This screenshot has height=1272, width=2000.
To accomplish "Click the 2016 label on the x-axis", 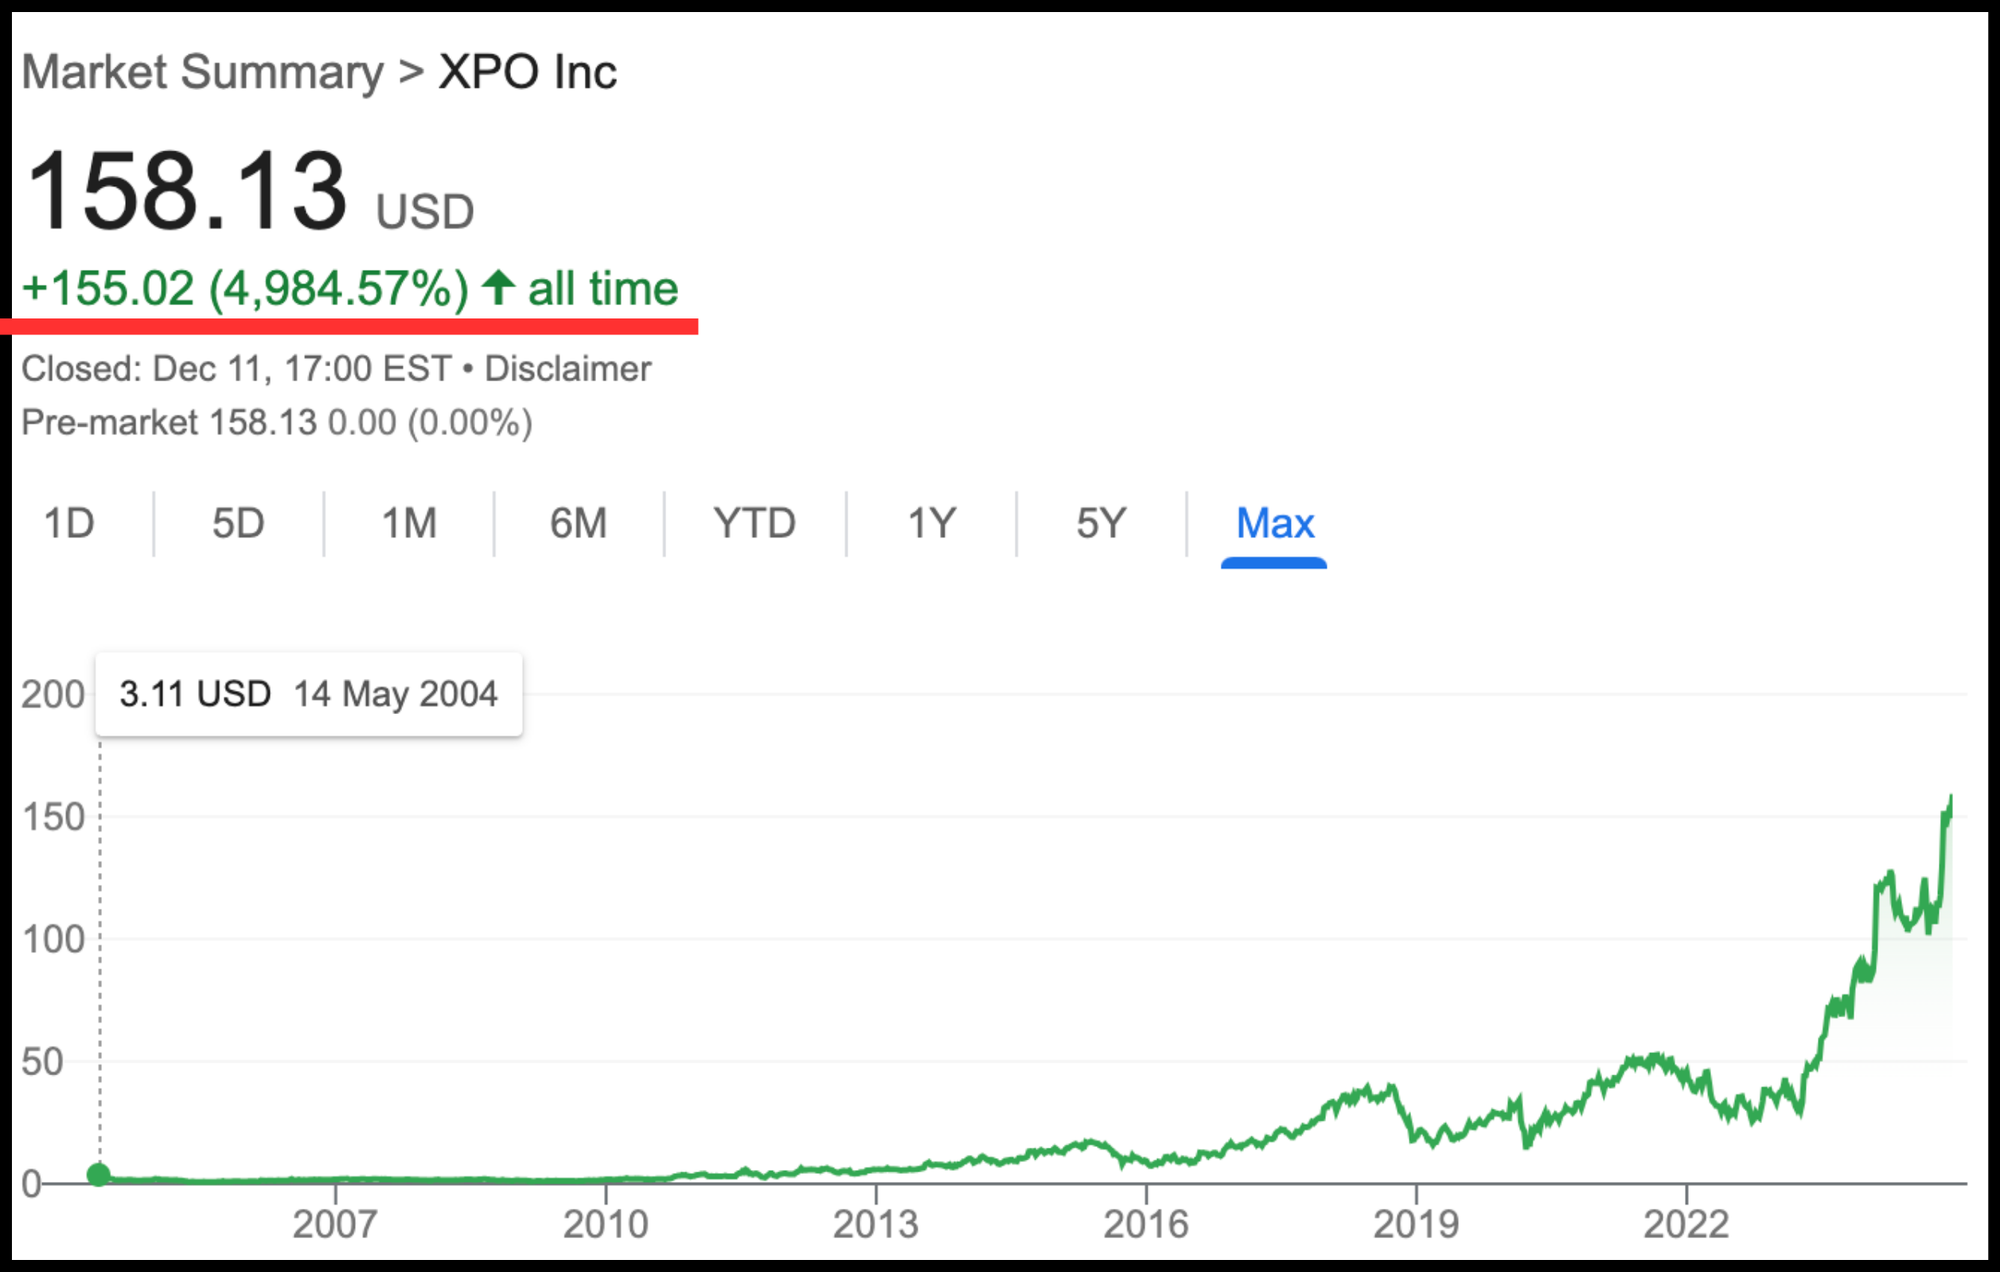I will [1146, 1224].
